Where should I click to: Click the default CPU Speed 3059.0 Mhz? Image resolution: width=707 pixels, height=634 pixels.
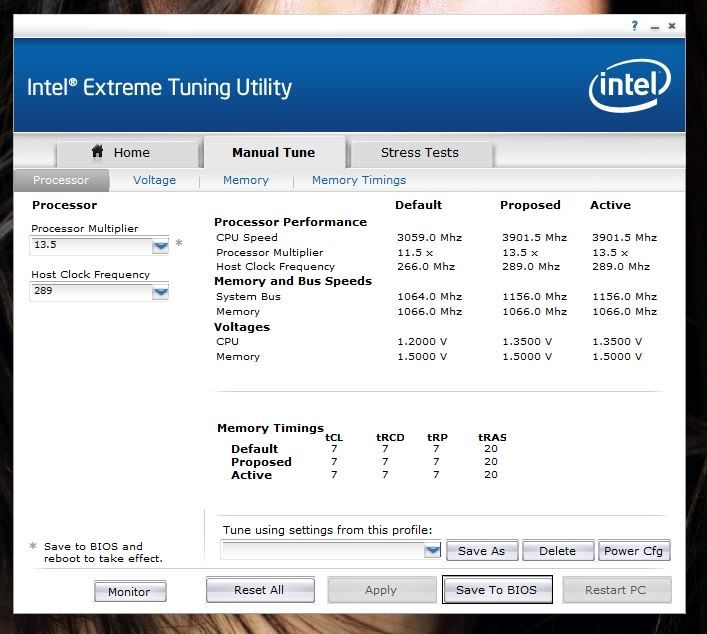click(430, 238)
